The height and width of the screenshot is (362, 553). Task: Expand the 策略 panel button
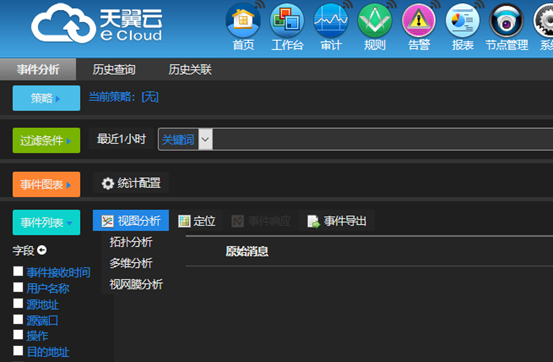[46, 98]
